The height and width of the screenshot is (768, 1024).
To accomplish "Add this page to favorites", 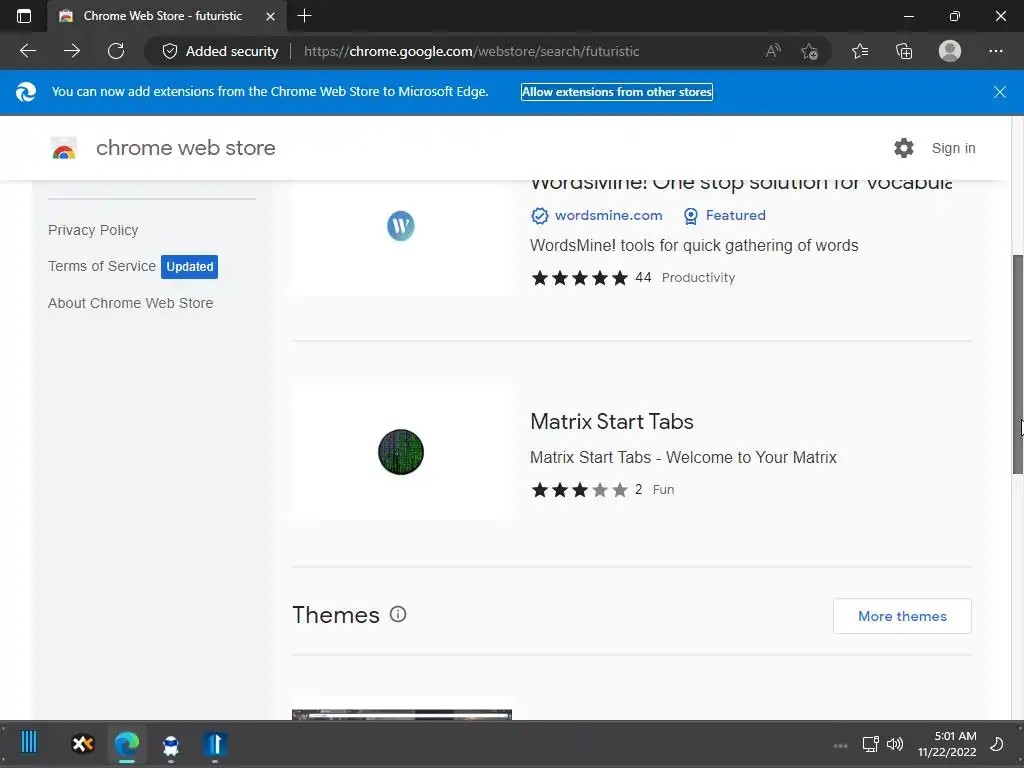I will click(810, 51).
